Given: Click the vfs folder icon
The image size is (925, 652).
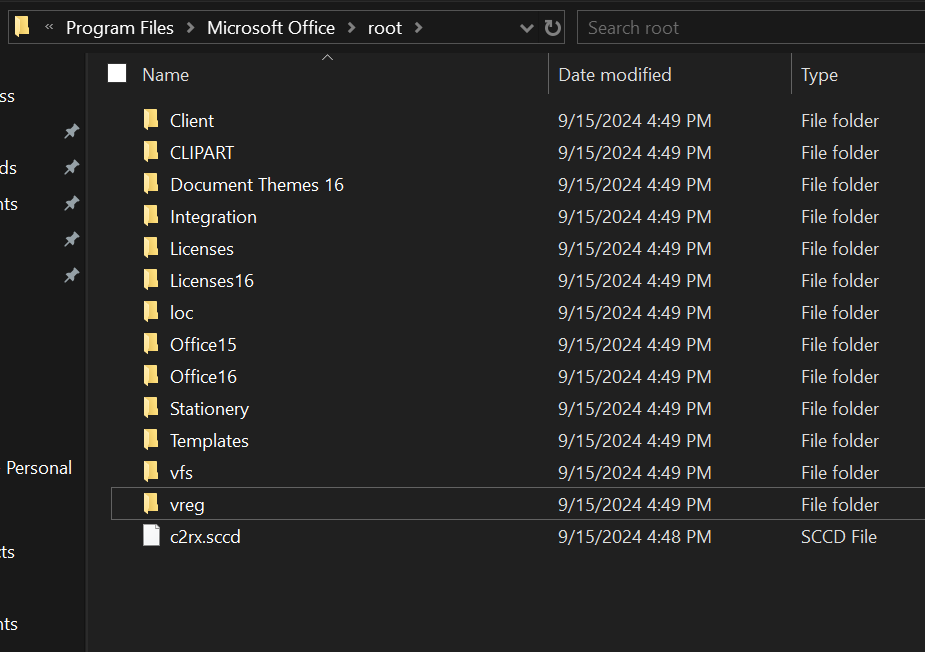Looking at the screenshot, I should point(151,471).
